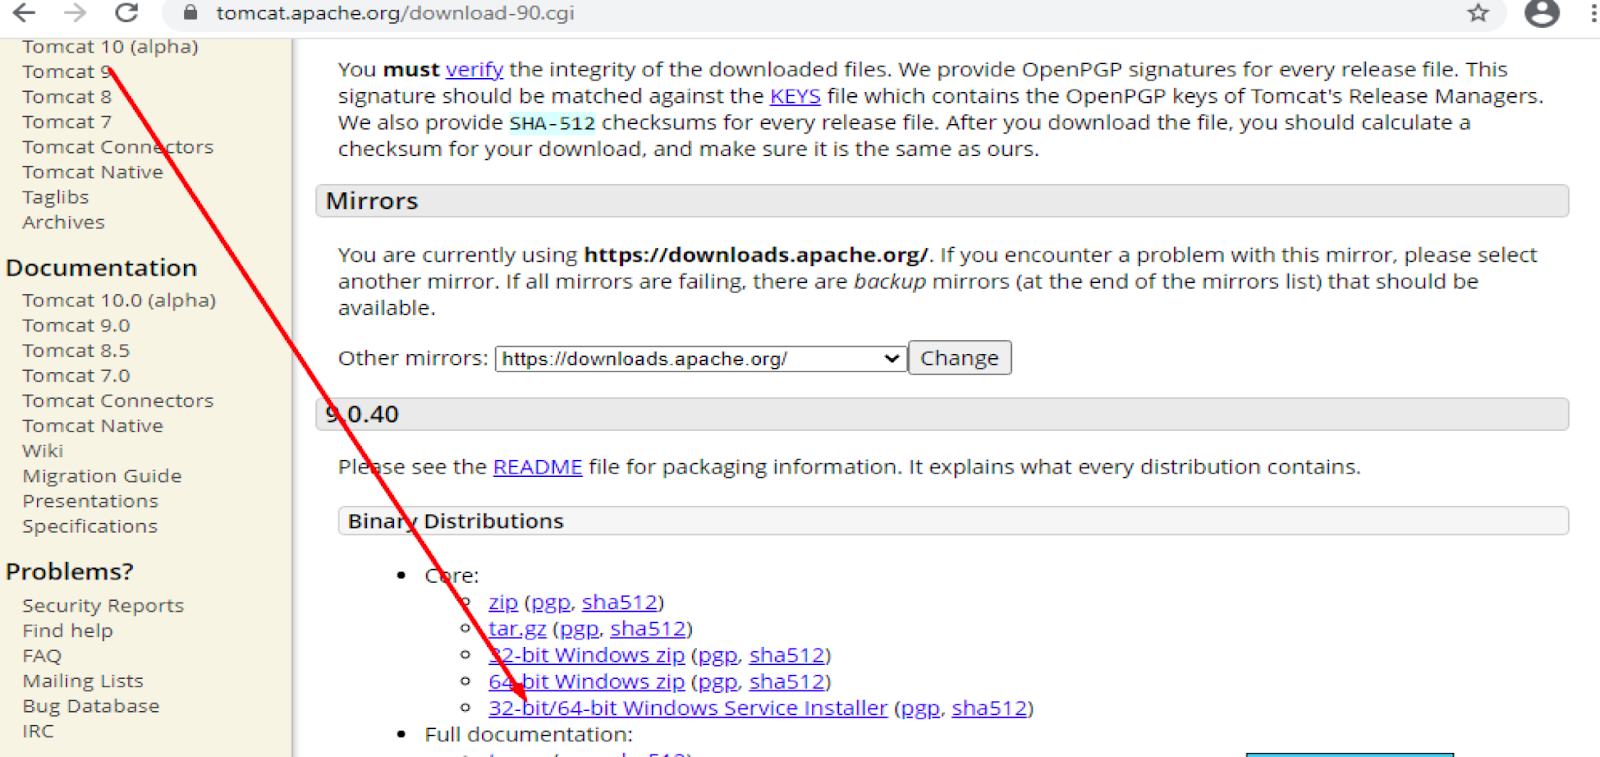Open the Migration Guide link
Image resolution: width=1600 pixels, height=757 pixels.
tap(102, 476)
